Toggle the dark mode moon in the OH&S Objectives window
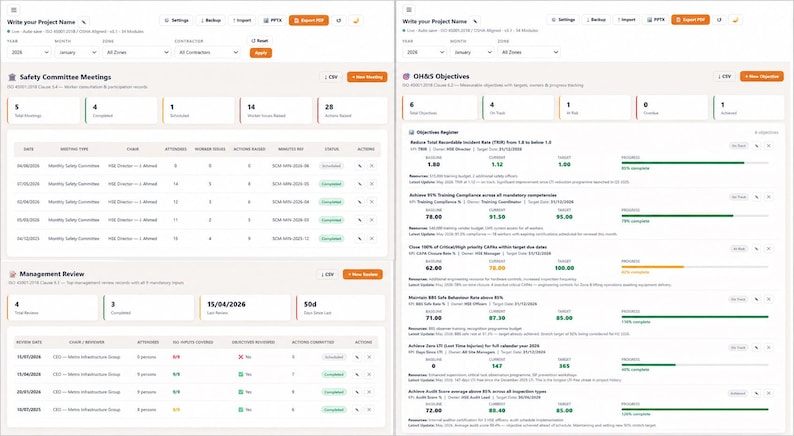 [735, 20]
